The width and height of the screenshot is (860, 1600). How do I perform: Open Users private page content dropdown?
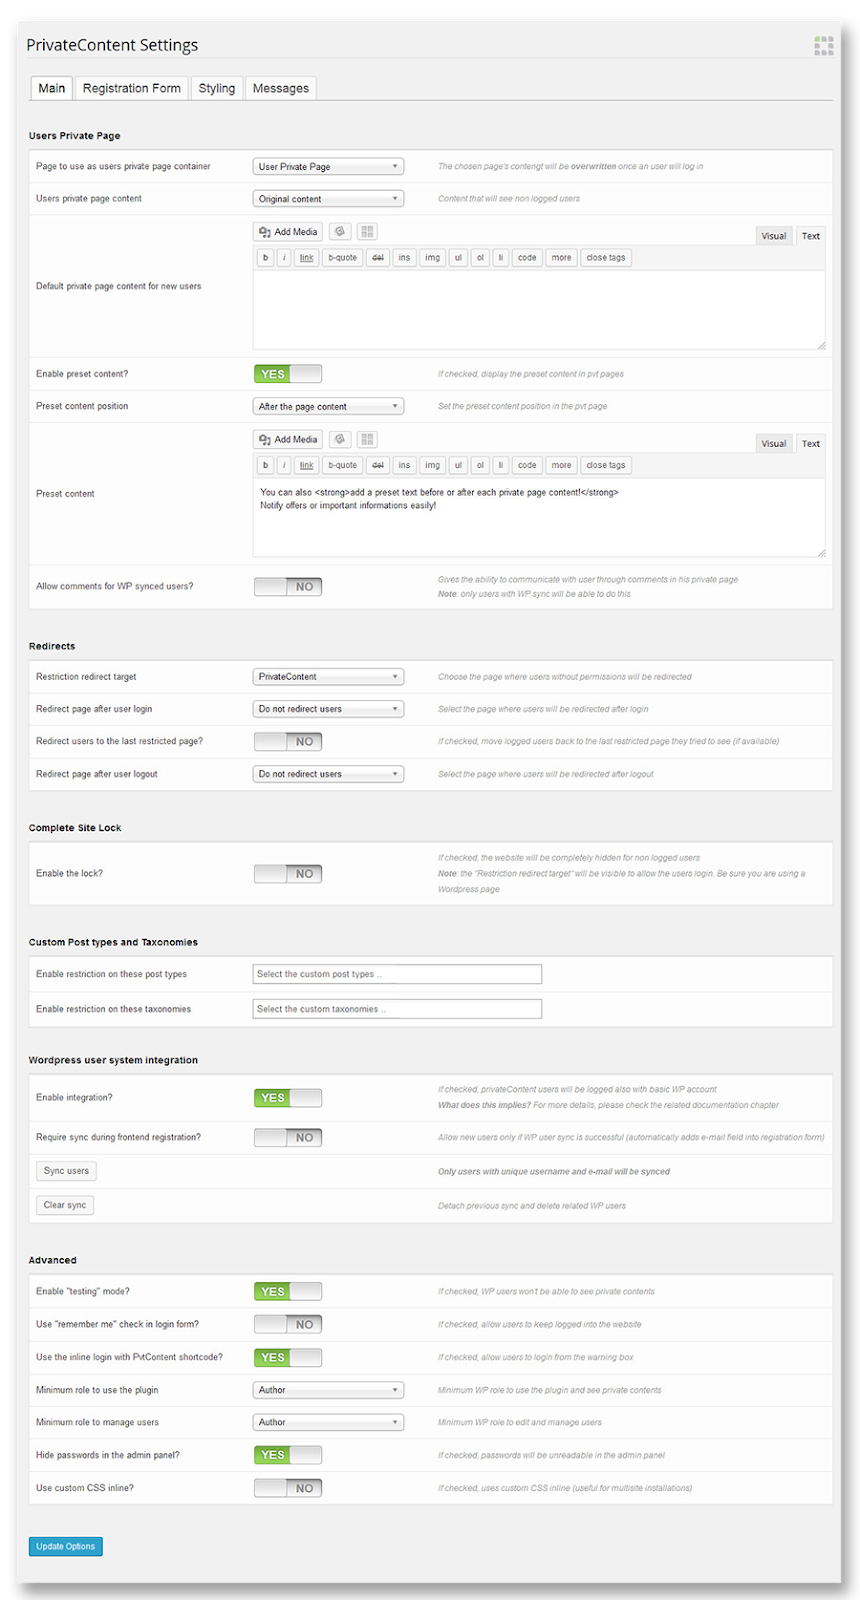click(328, 199)
